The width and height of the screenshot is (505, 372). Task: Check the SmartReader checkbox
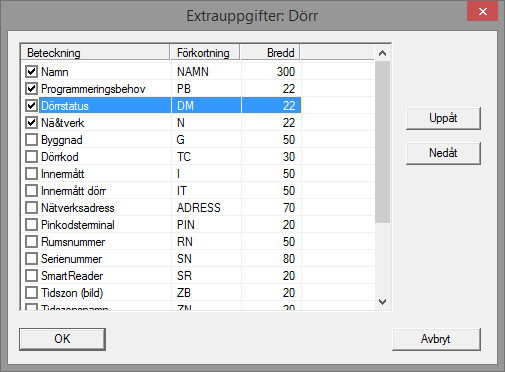pos(31,276)
